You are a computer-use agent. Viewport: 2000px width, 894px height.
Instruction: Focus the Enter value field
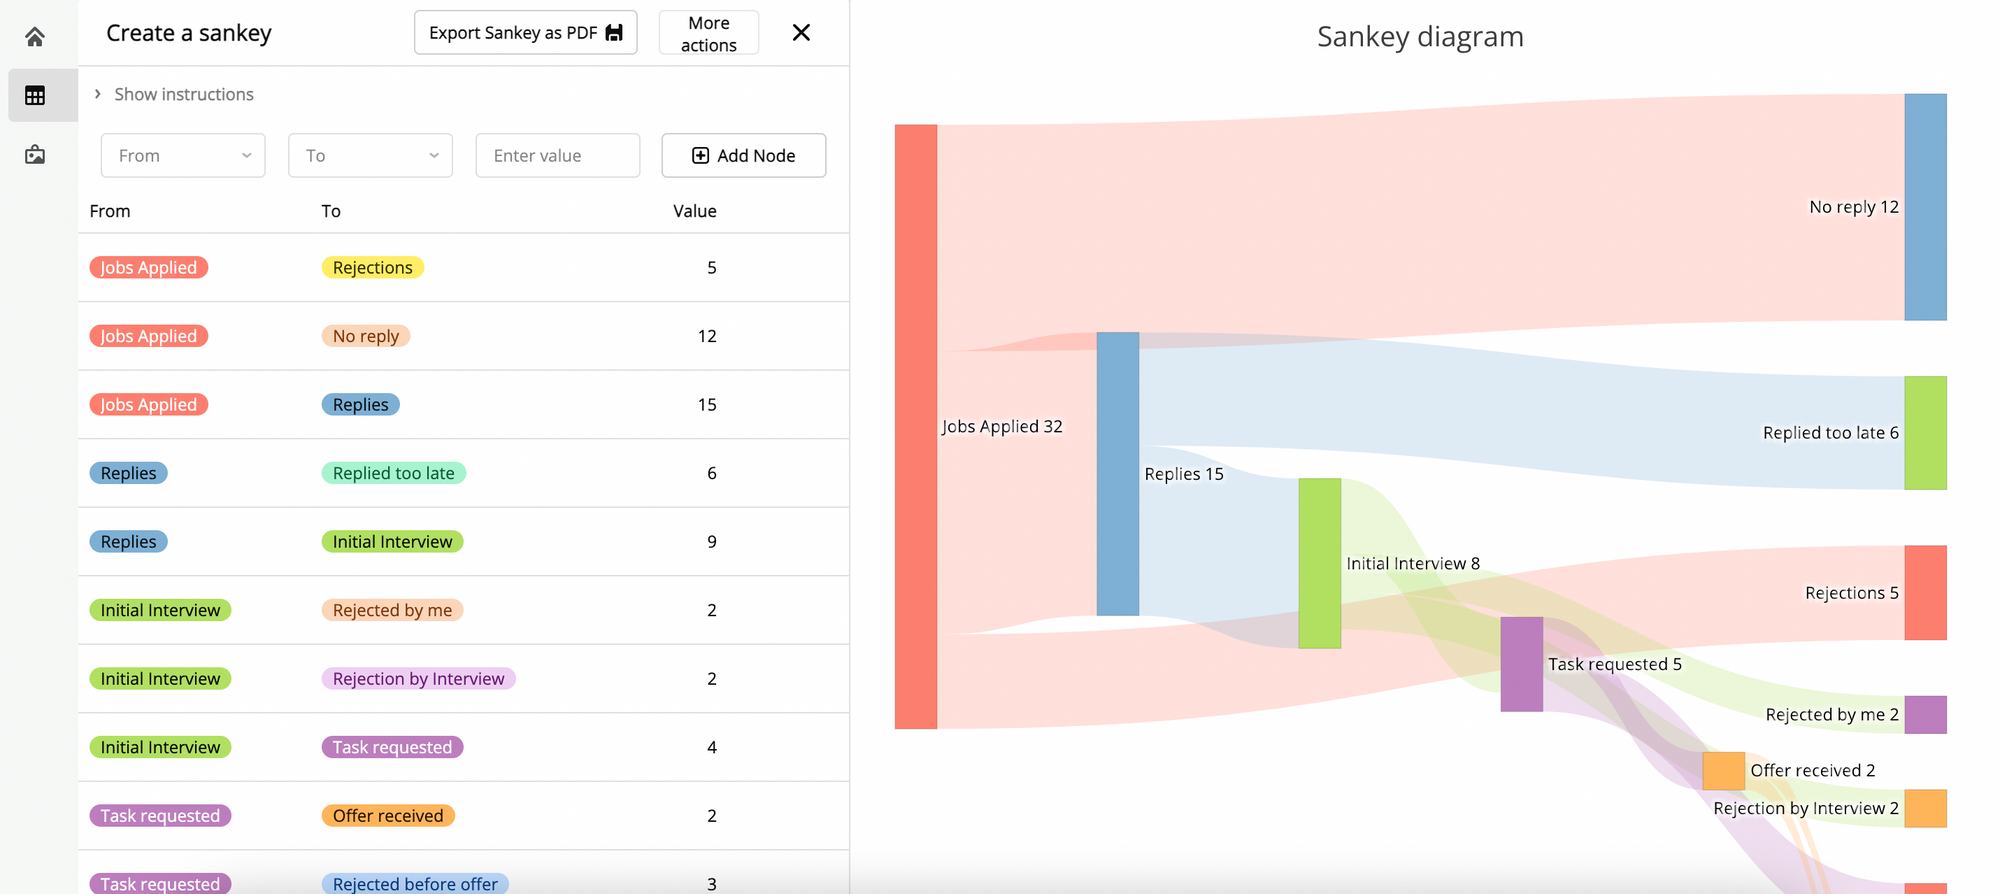click(558, 155)
